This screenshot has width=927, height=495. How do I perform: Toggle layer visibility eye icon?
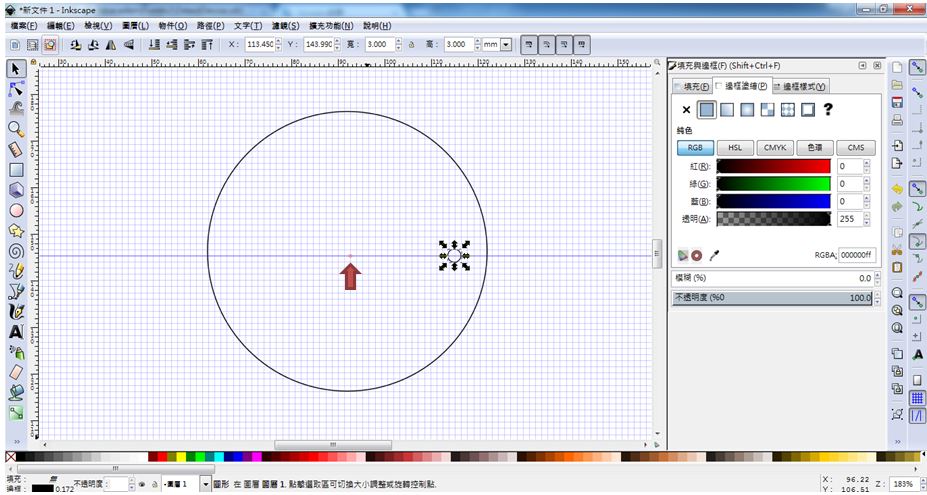(x=142, y=484)
